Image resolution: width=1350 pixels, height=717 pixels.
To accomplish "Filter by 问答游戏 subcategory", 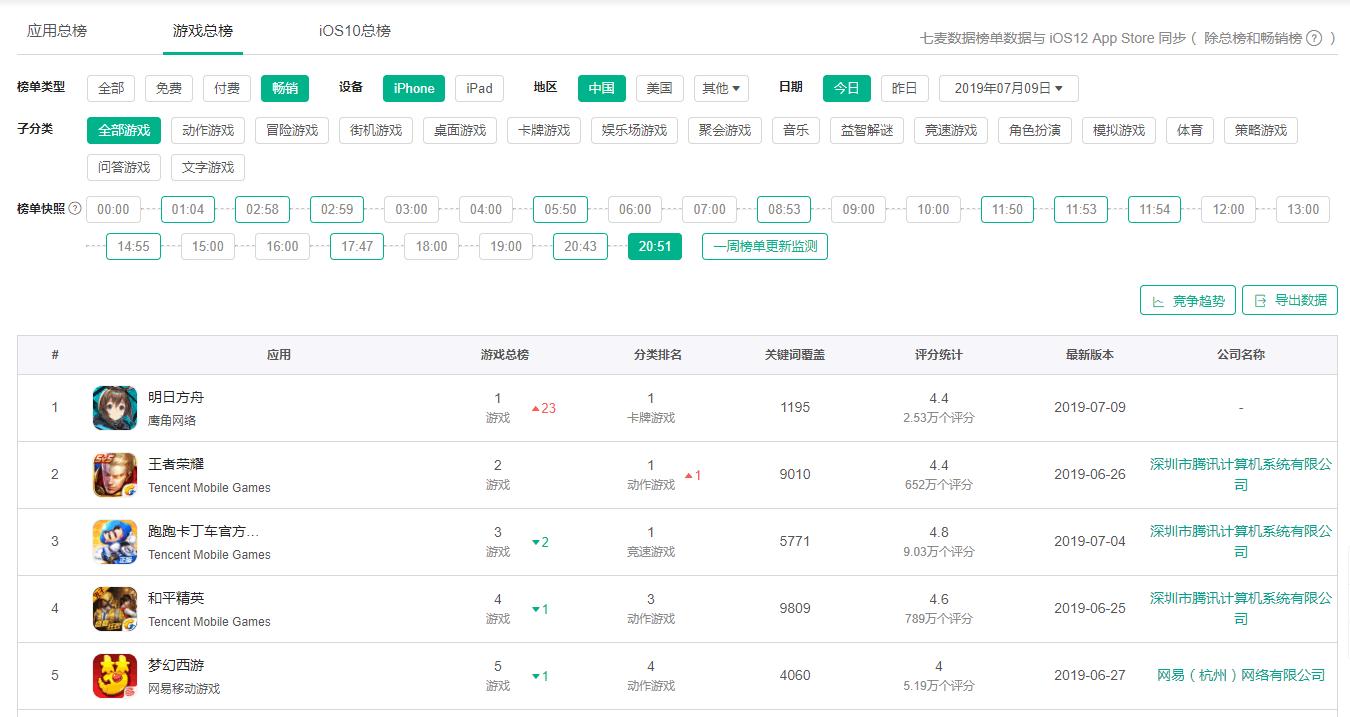I will point(124,167).
